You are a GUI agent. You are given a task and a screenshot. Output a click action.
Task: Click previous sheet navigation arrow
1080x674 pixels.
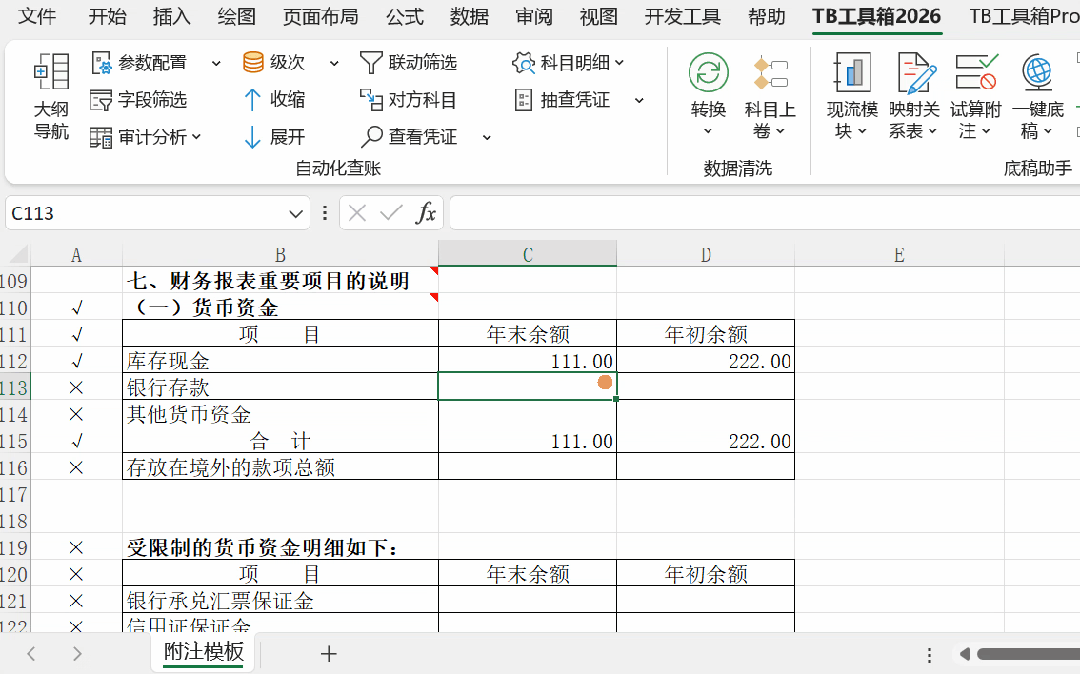(31, 653)
